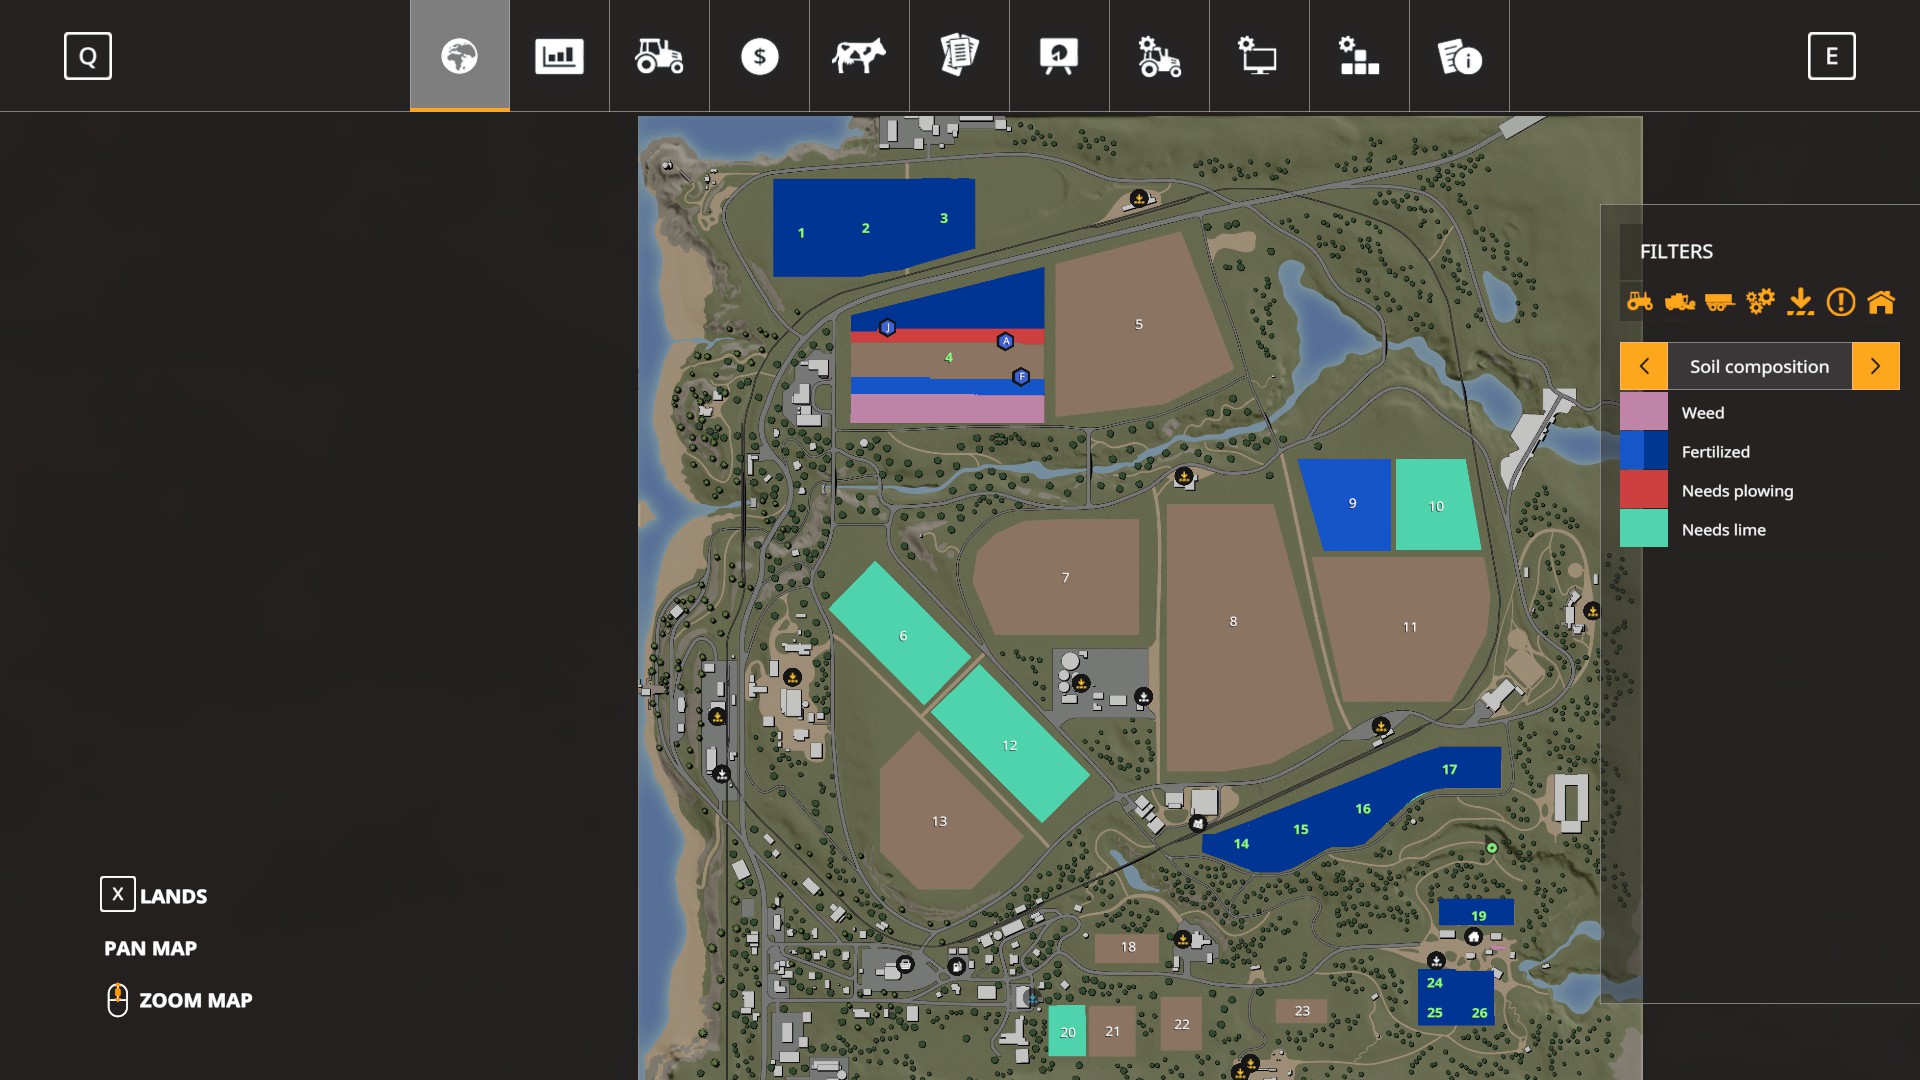This screenshot has height=1080, width=1920.
Task: Open the Vehicles tractor overview tab
Action: pyautogui.click(x=659, y=56)
